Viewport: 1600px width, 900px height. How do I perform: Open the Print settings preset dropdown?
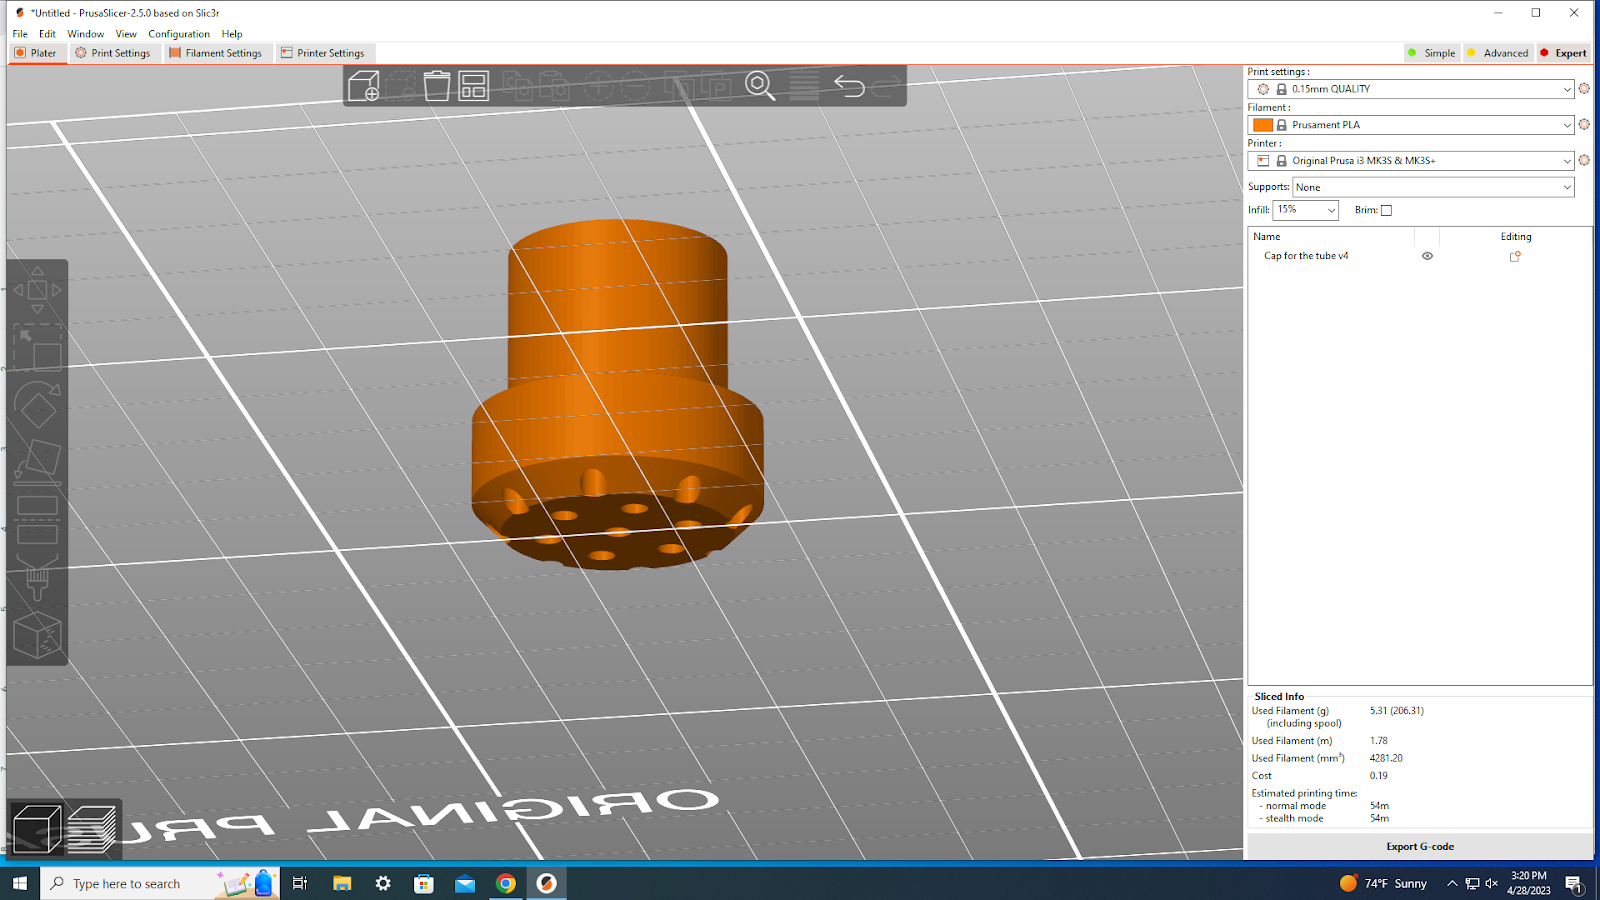click(1411, 89)
